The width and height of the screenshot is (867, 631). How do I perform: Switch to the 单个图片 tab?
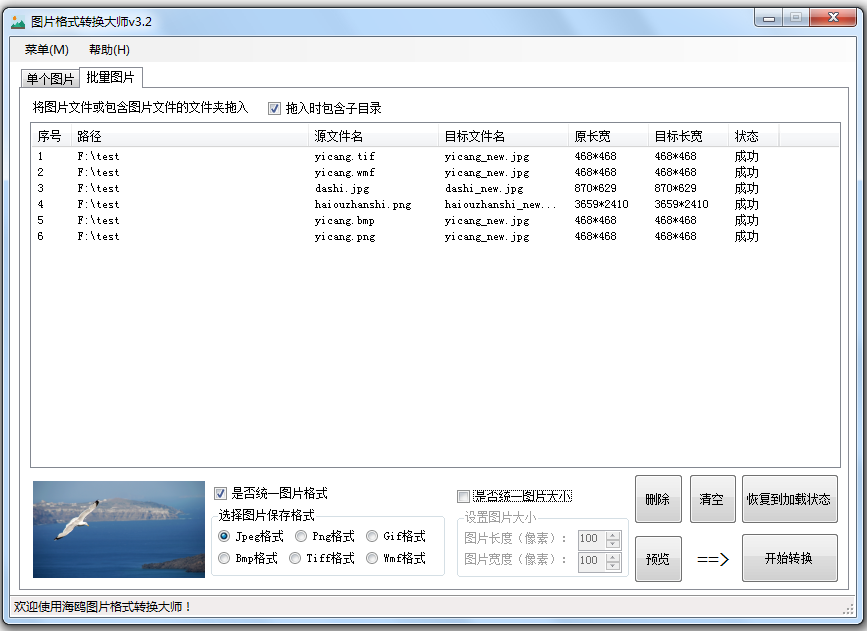[x=50, y=79]
